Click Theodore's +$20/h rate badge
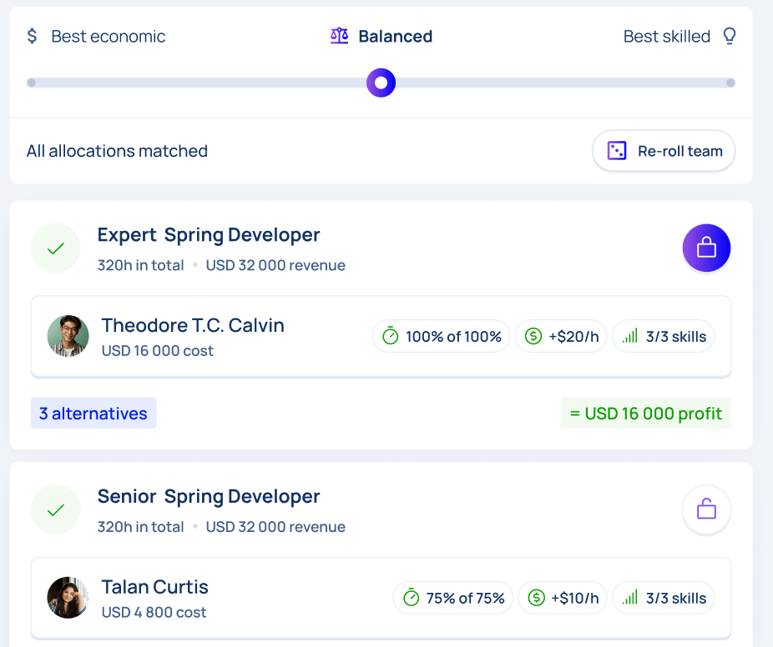The height and width of the screenshot is (647, 773). coord(561,336)
